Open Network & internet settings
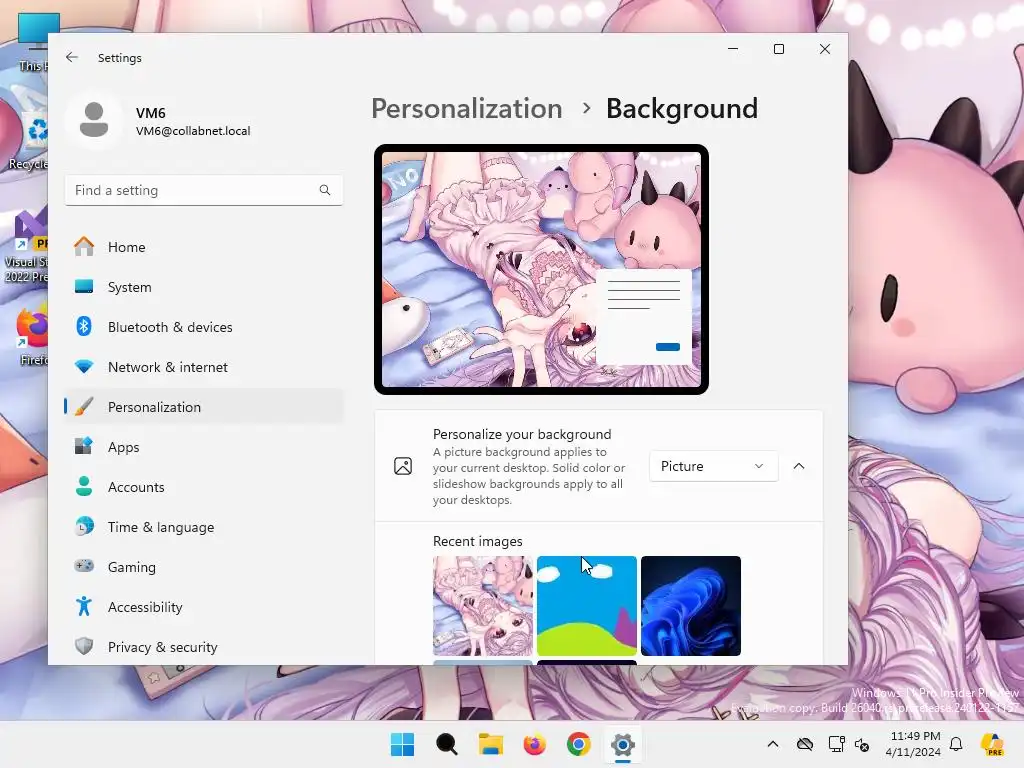1024x768 pixels. coord(204,367)
